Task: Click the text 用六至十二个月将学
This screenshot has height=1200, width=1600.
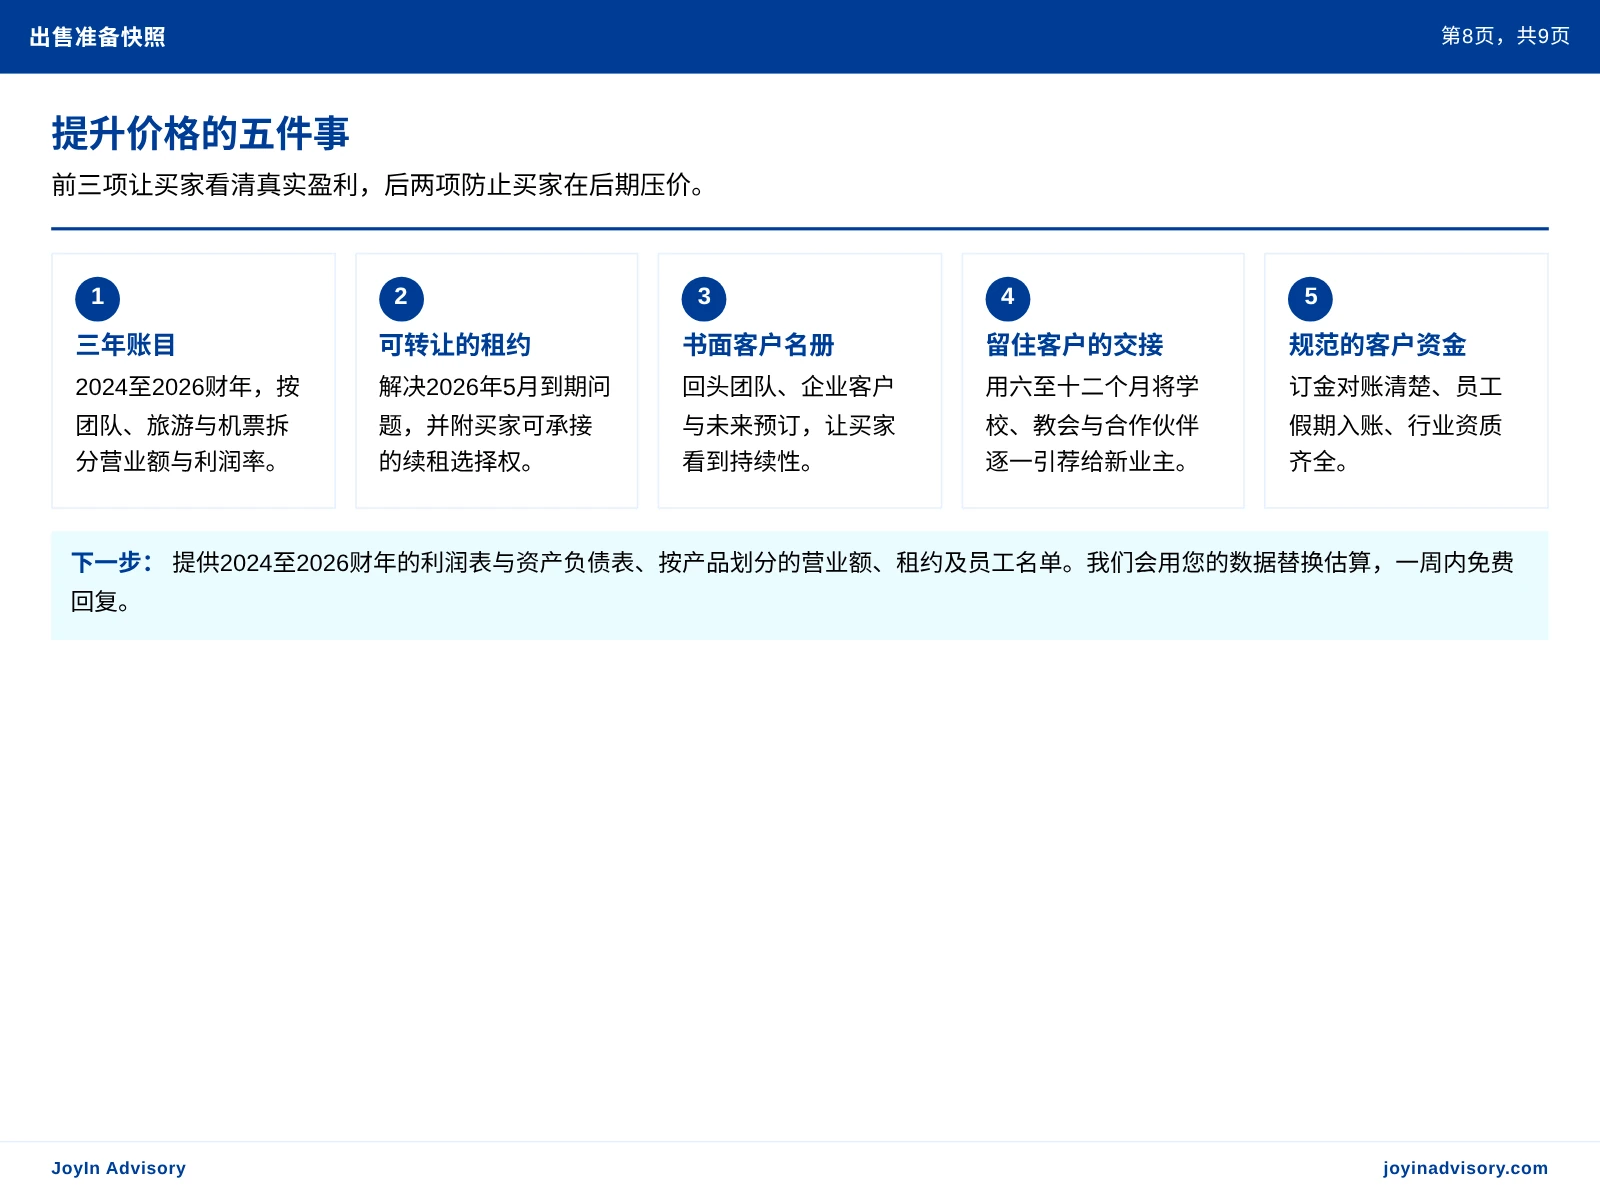Action: click(x=1092, y=387)
